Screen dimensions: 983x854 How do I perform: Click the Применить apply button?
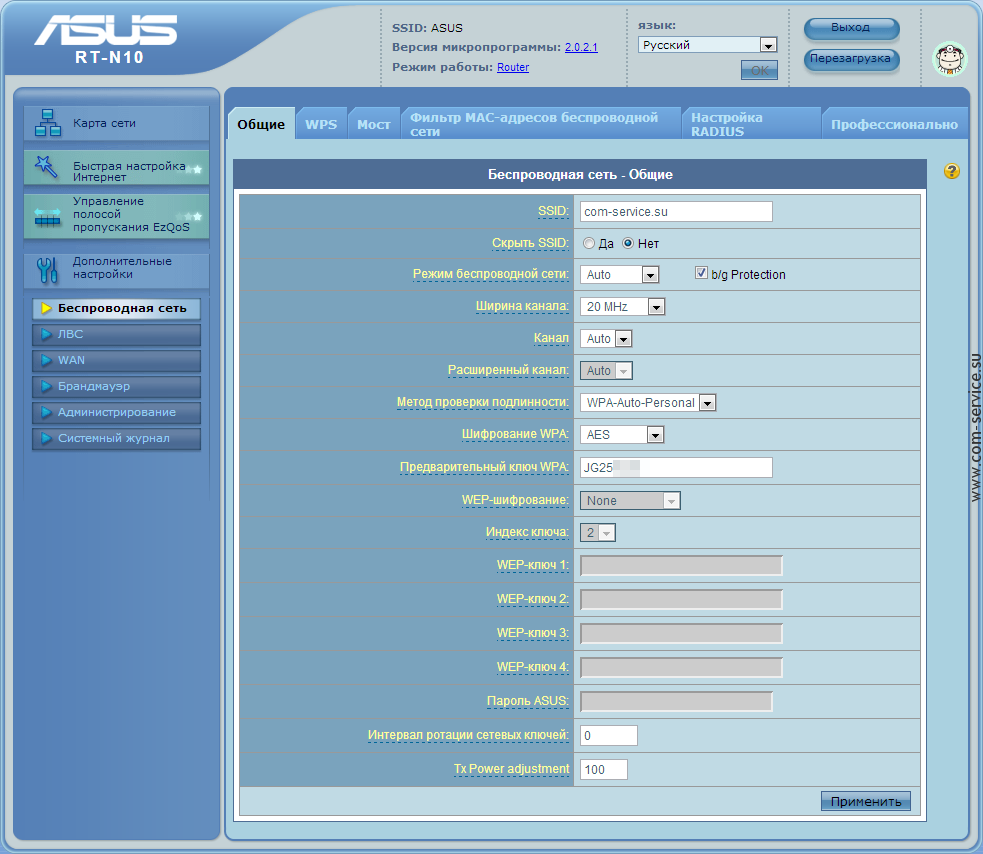coord(865,801)
